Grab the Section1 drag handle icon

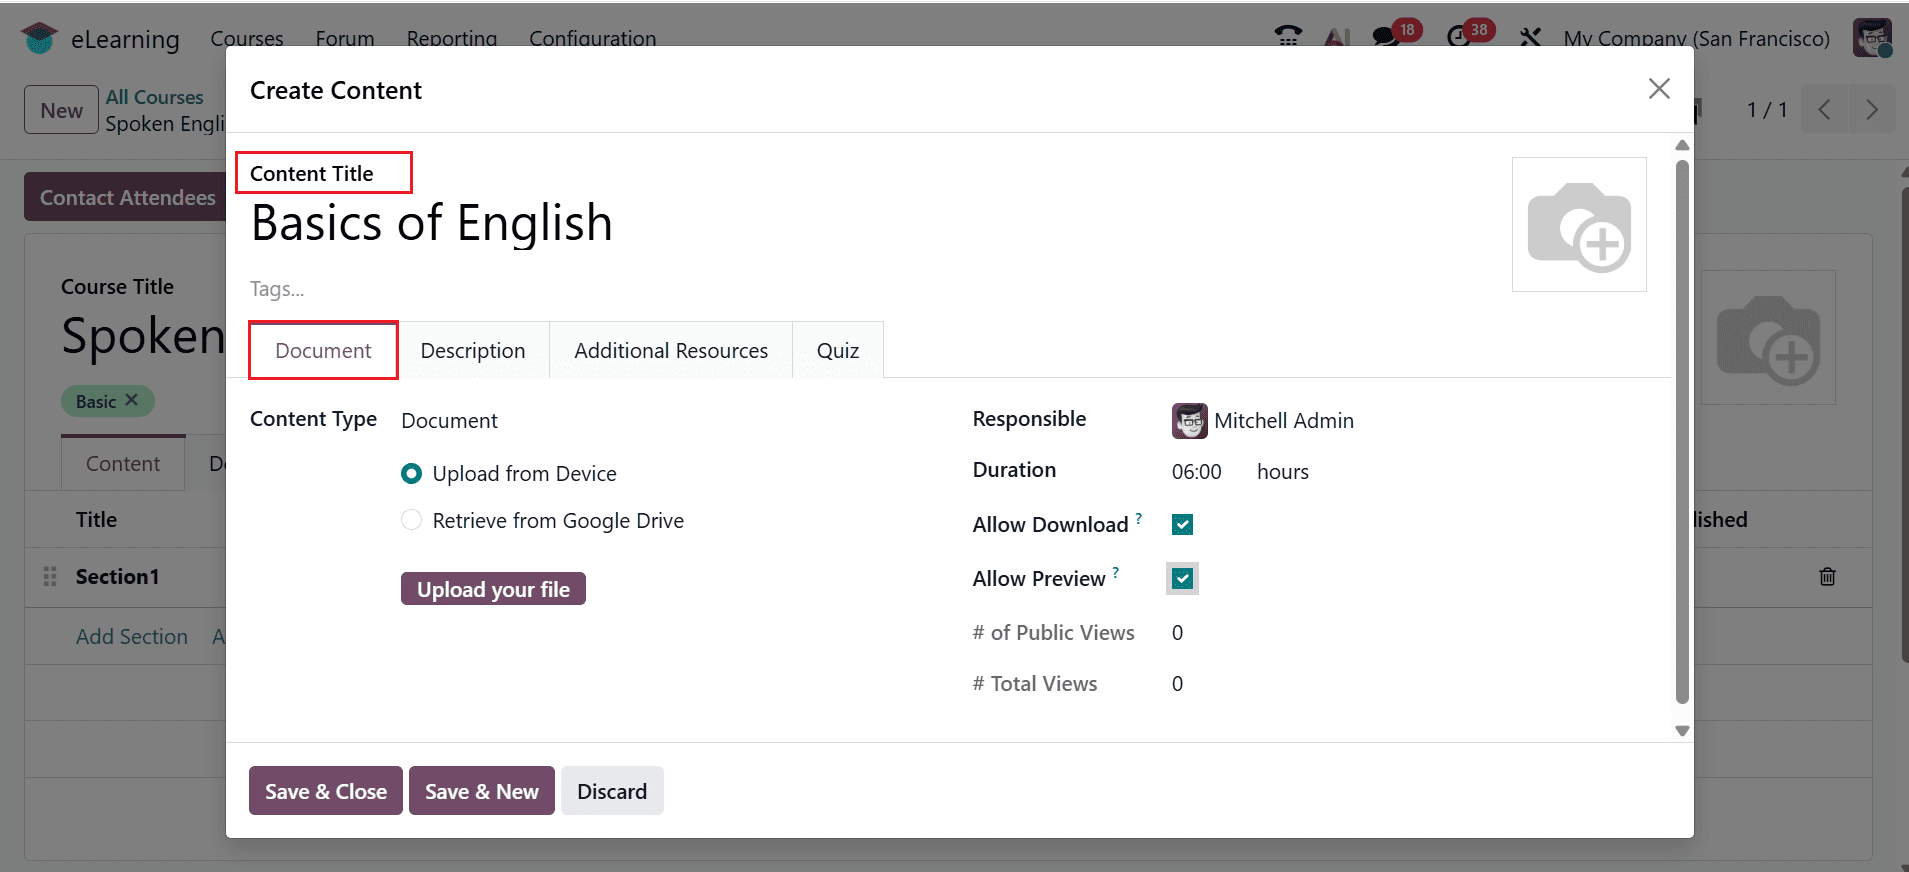50,577
